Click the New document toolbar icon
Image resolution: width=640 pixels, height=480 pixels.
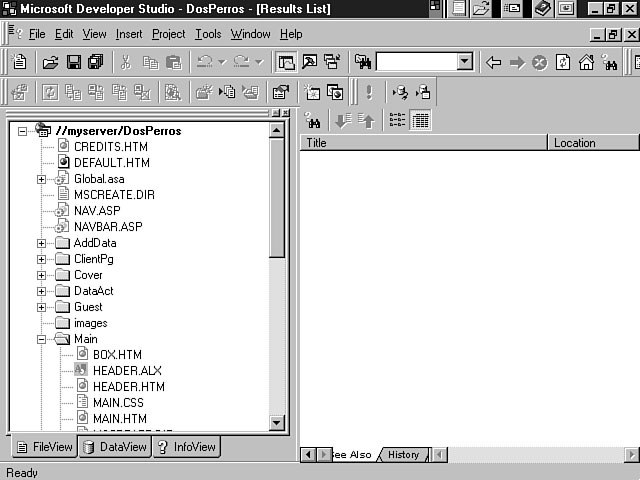tap(19, 62)
